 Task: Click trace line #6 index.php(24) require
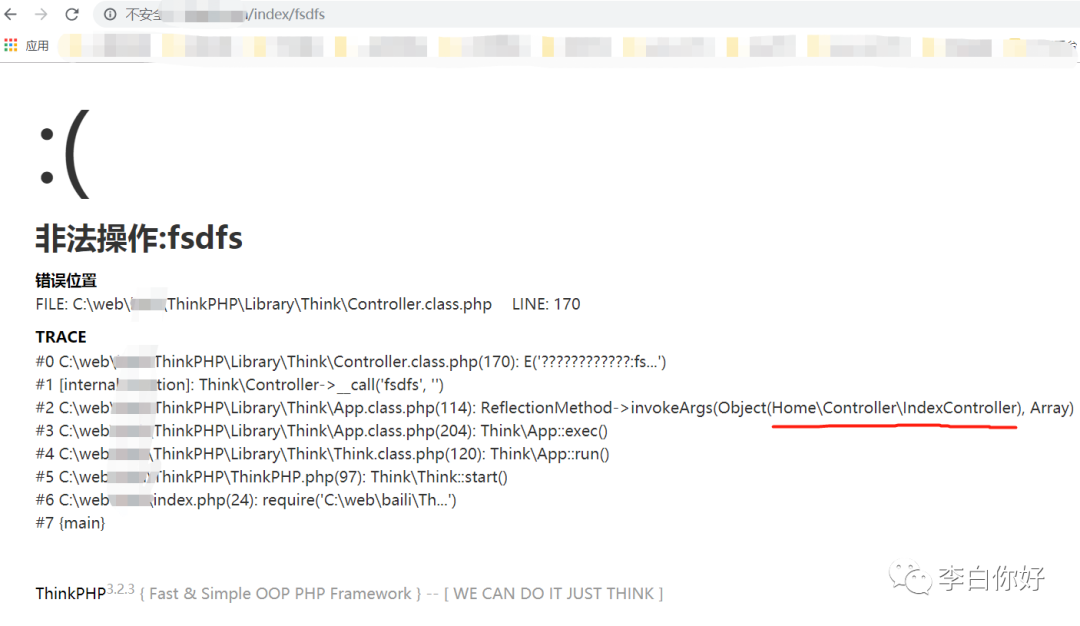[x=246, y=500]
